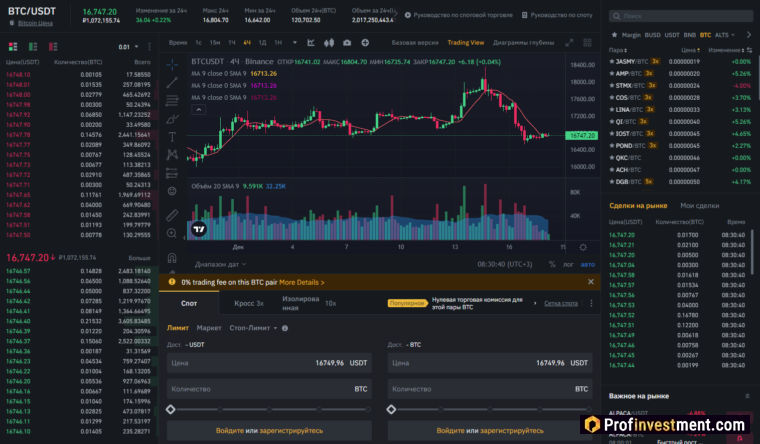Open the chart patterns tool

(172, 155)
